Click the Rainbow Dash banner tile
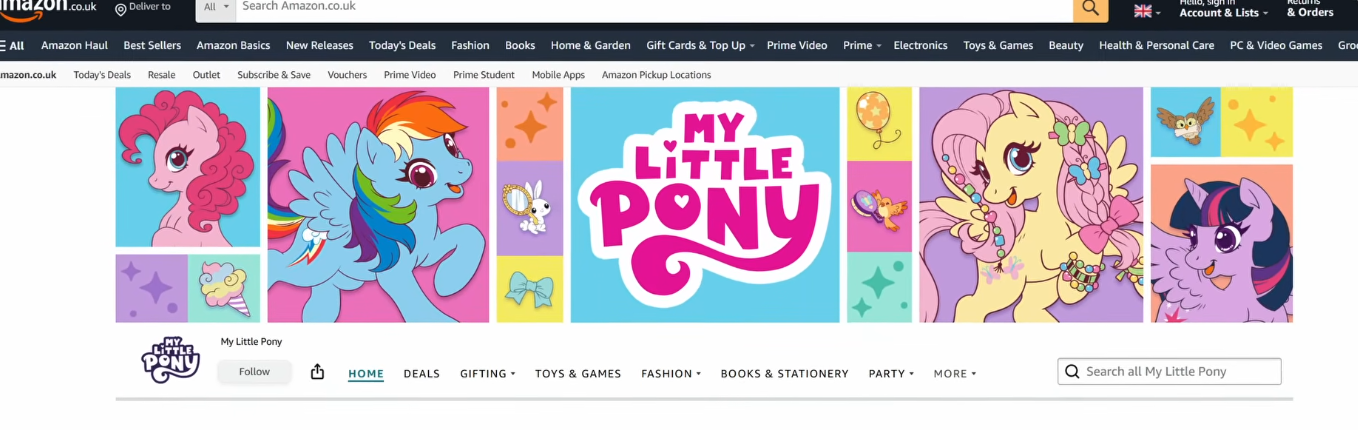 [x=378, y=205]
